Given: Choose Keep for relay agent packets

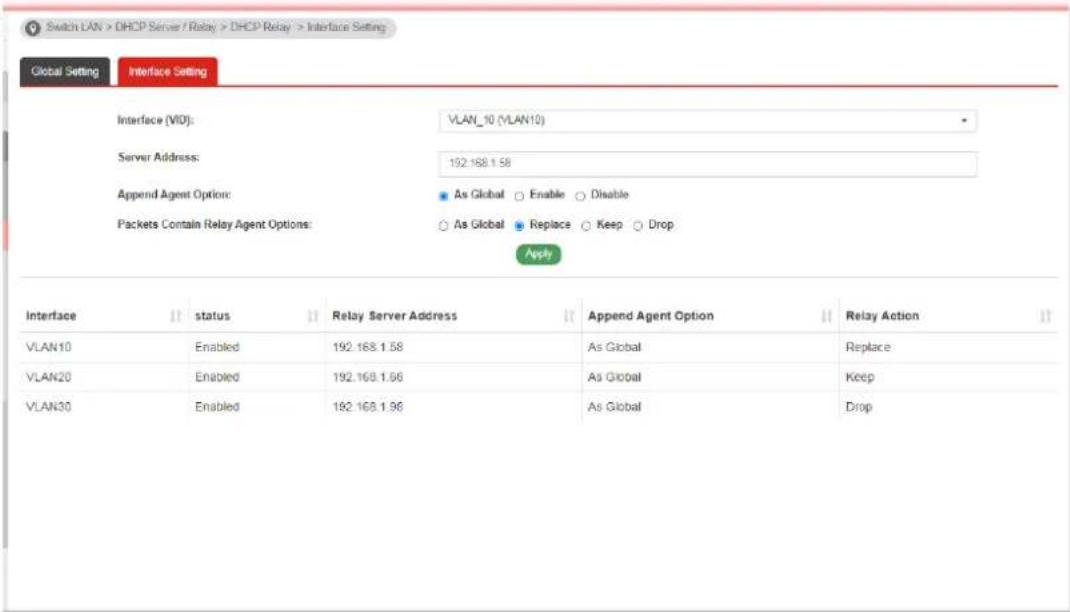Looking at the screenshot, I should point(586,226).
